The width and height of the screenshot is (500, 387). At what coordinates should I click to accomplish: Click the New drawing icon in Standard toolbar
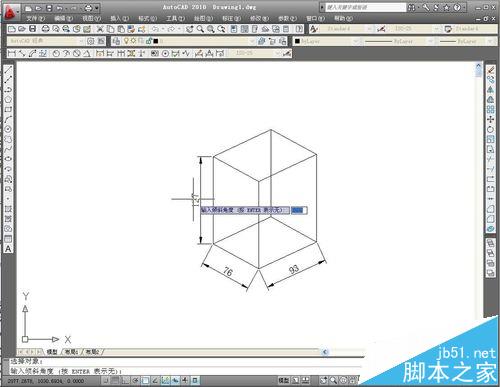pos(12,29)
